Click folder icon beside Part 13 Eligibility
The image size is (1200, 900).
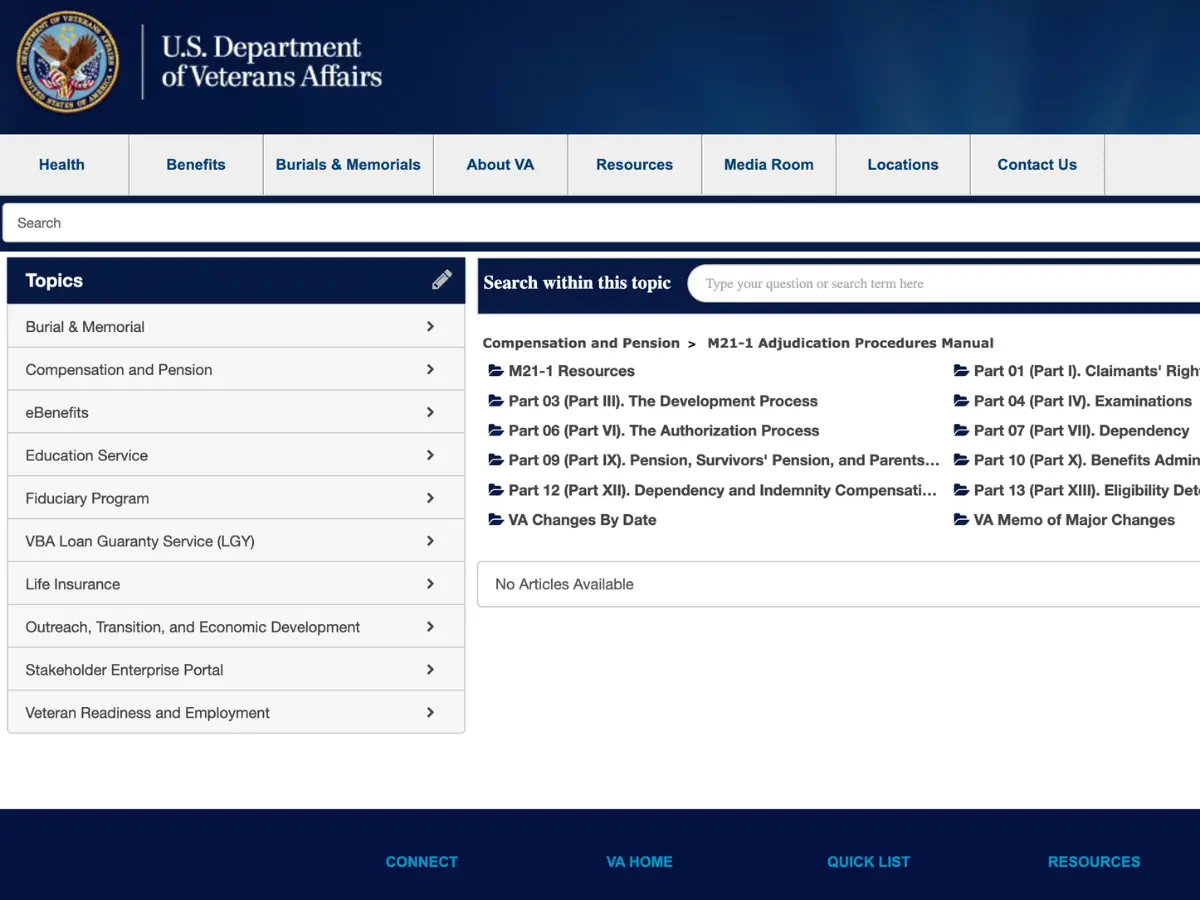pos(962,490)
